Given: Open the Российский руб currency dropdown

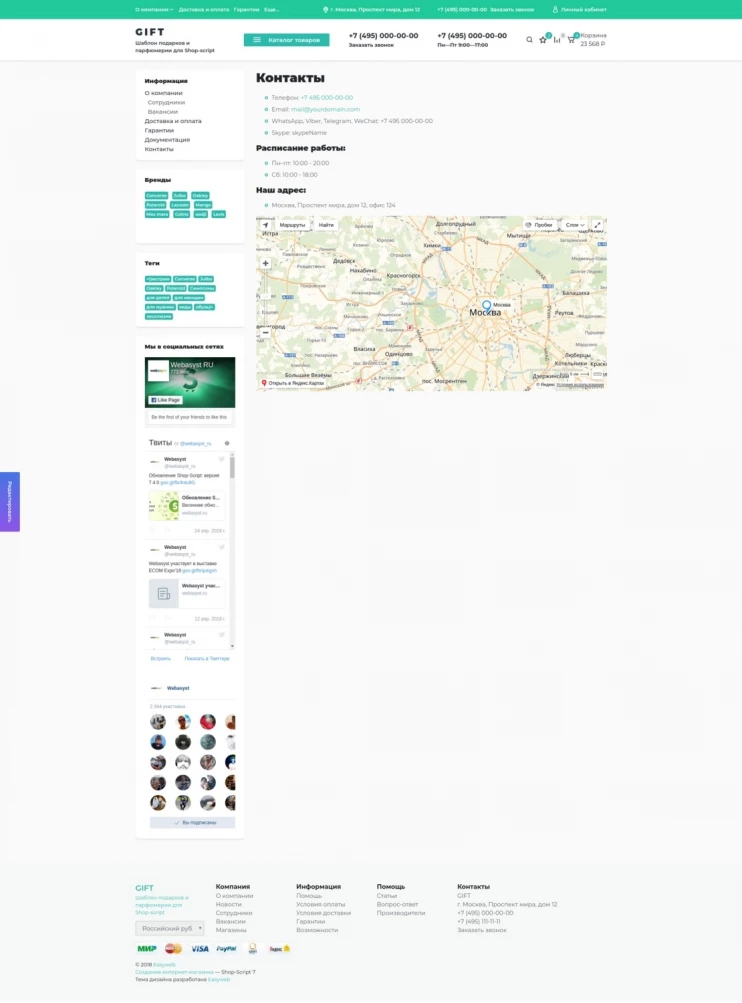Looking at the screenshot, I should (170, 928).
